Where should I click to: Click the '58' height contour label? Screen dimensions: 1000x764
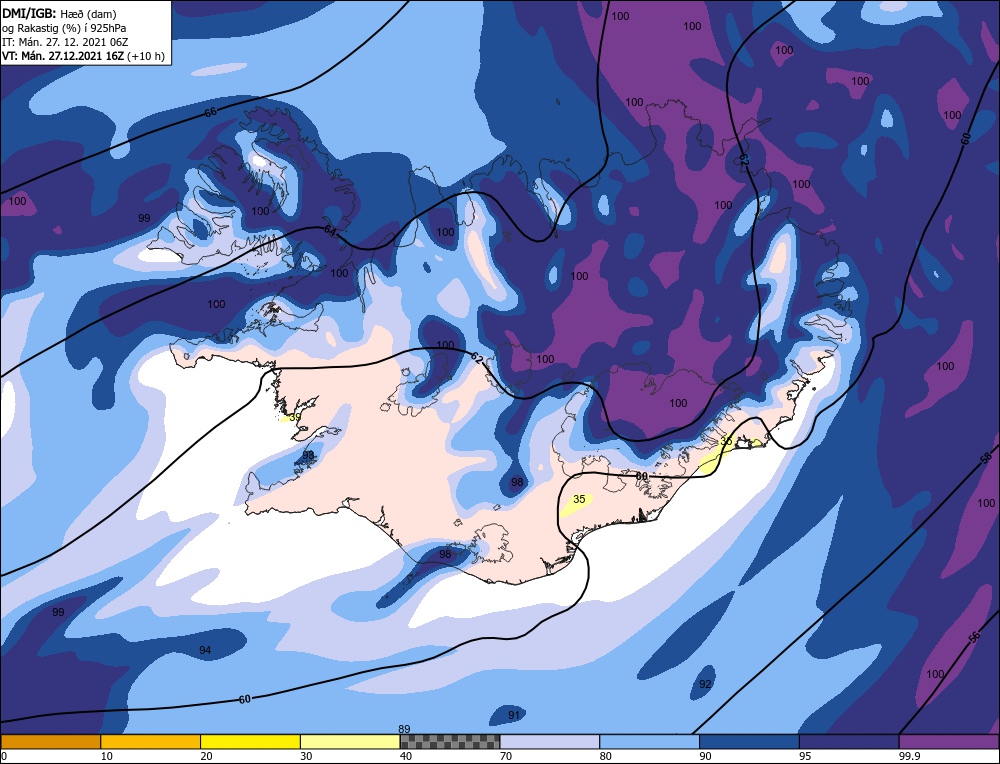[x=986, y=458]
